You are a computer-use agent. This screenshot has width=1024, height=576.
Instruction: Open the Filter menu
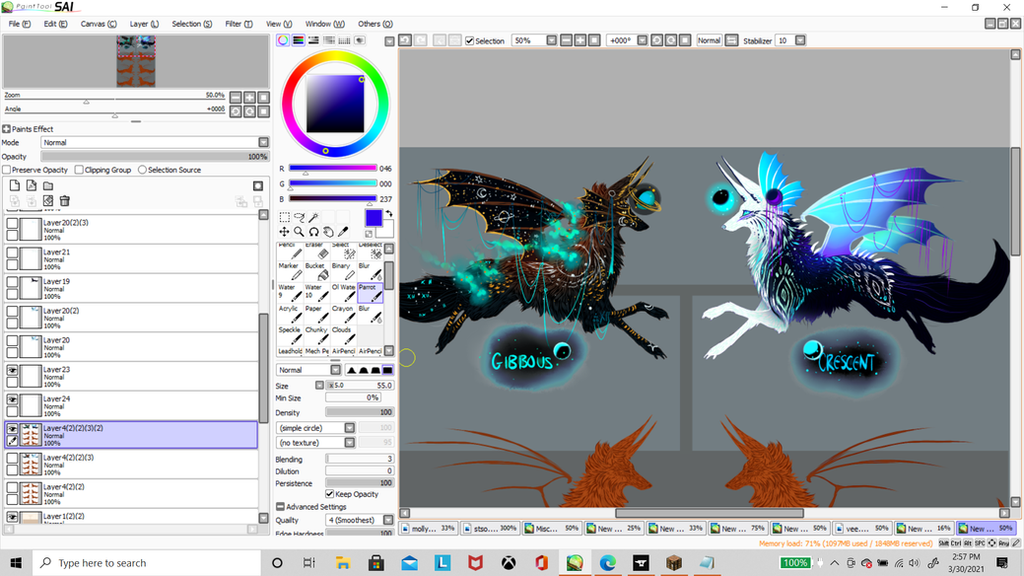point(239,24)
